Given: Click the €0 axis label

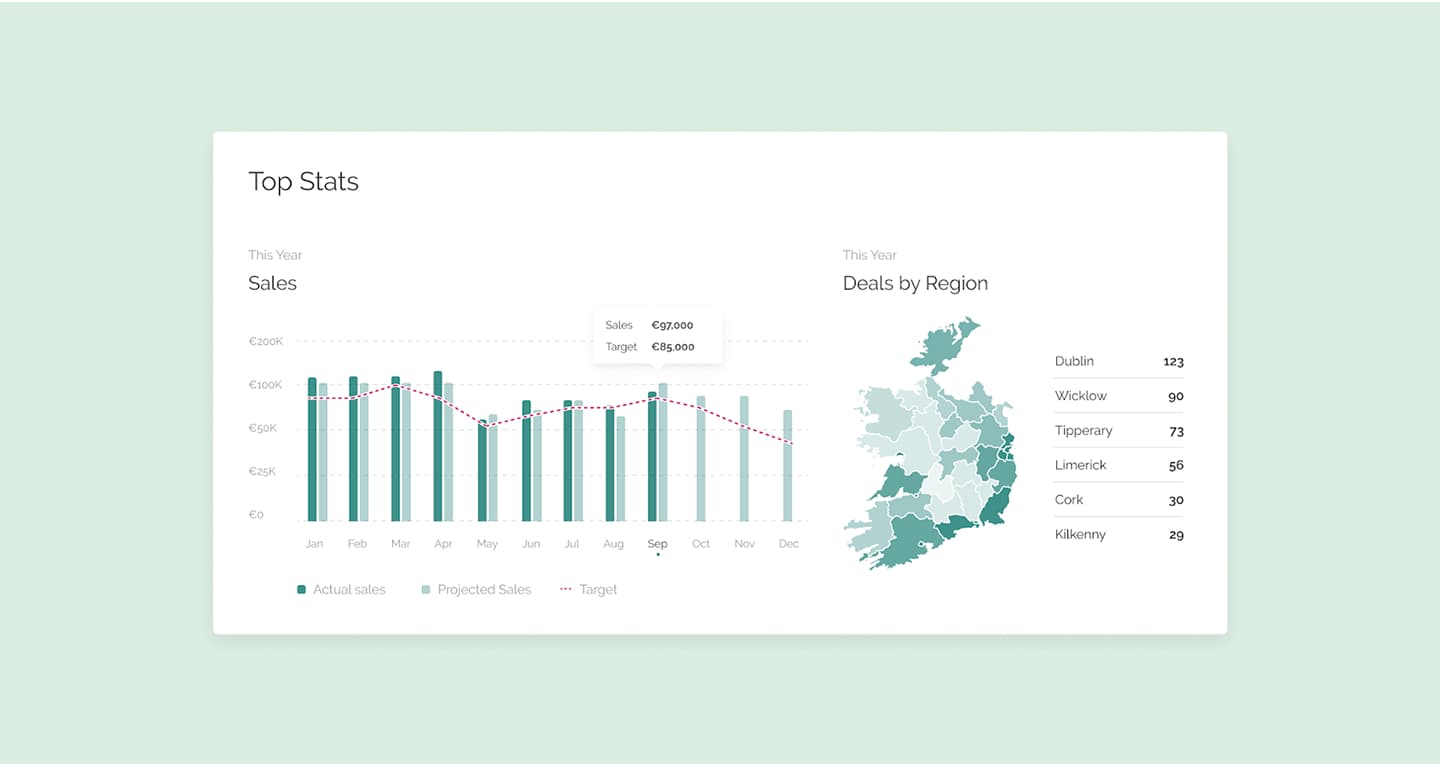Looking at the screenshot, I should [257, 514].
